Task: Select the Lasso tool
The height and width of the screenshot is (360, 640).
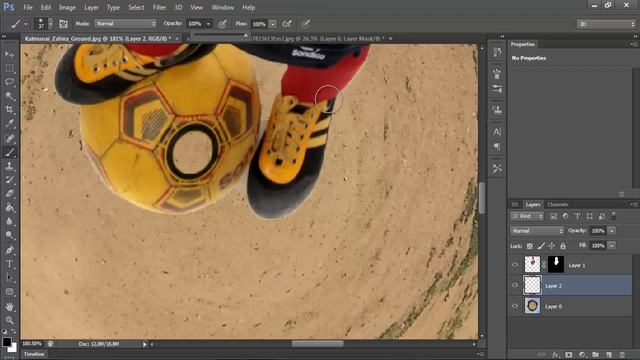Action: pyautogui.click(x=9, y=82)
